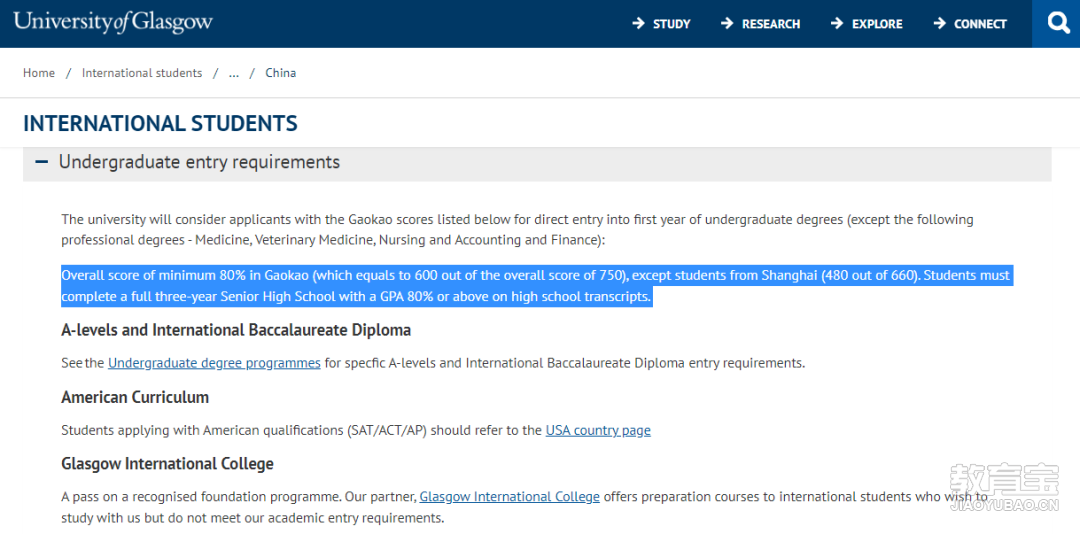
Task: Open the STUDY menu
Action: [671, 24]
